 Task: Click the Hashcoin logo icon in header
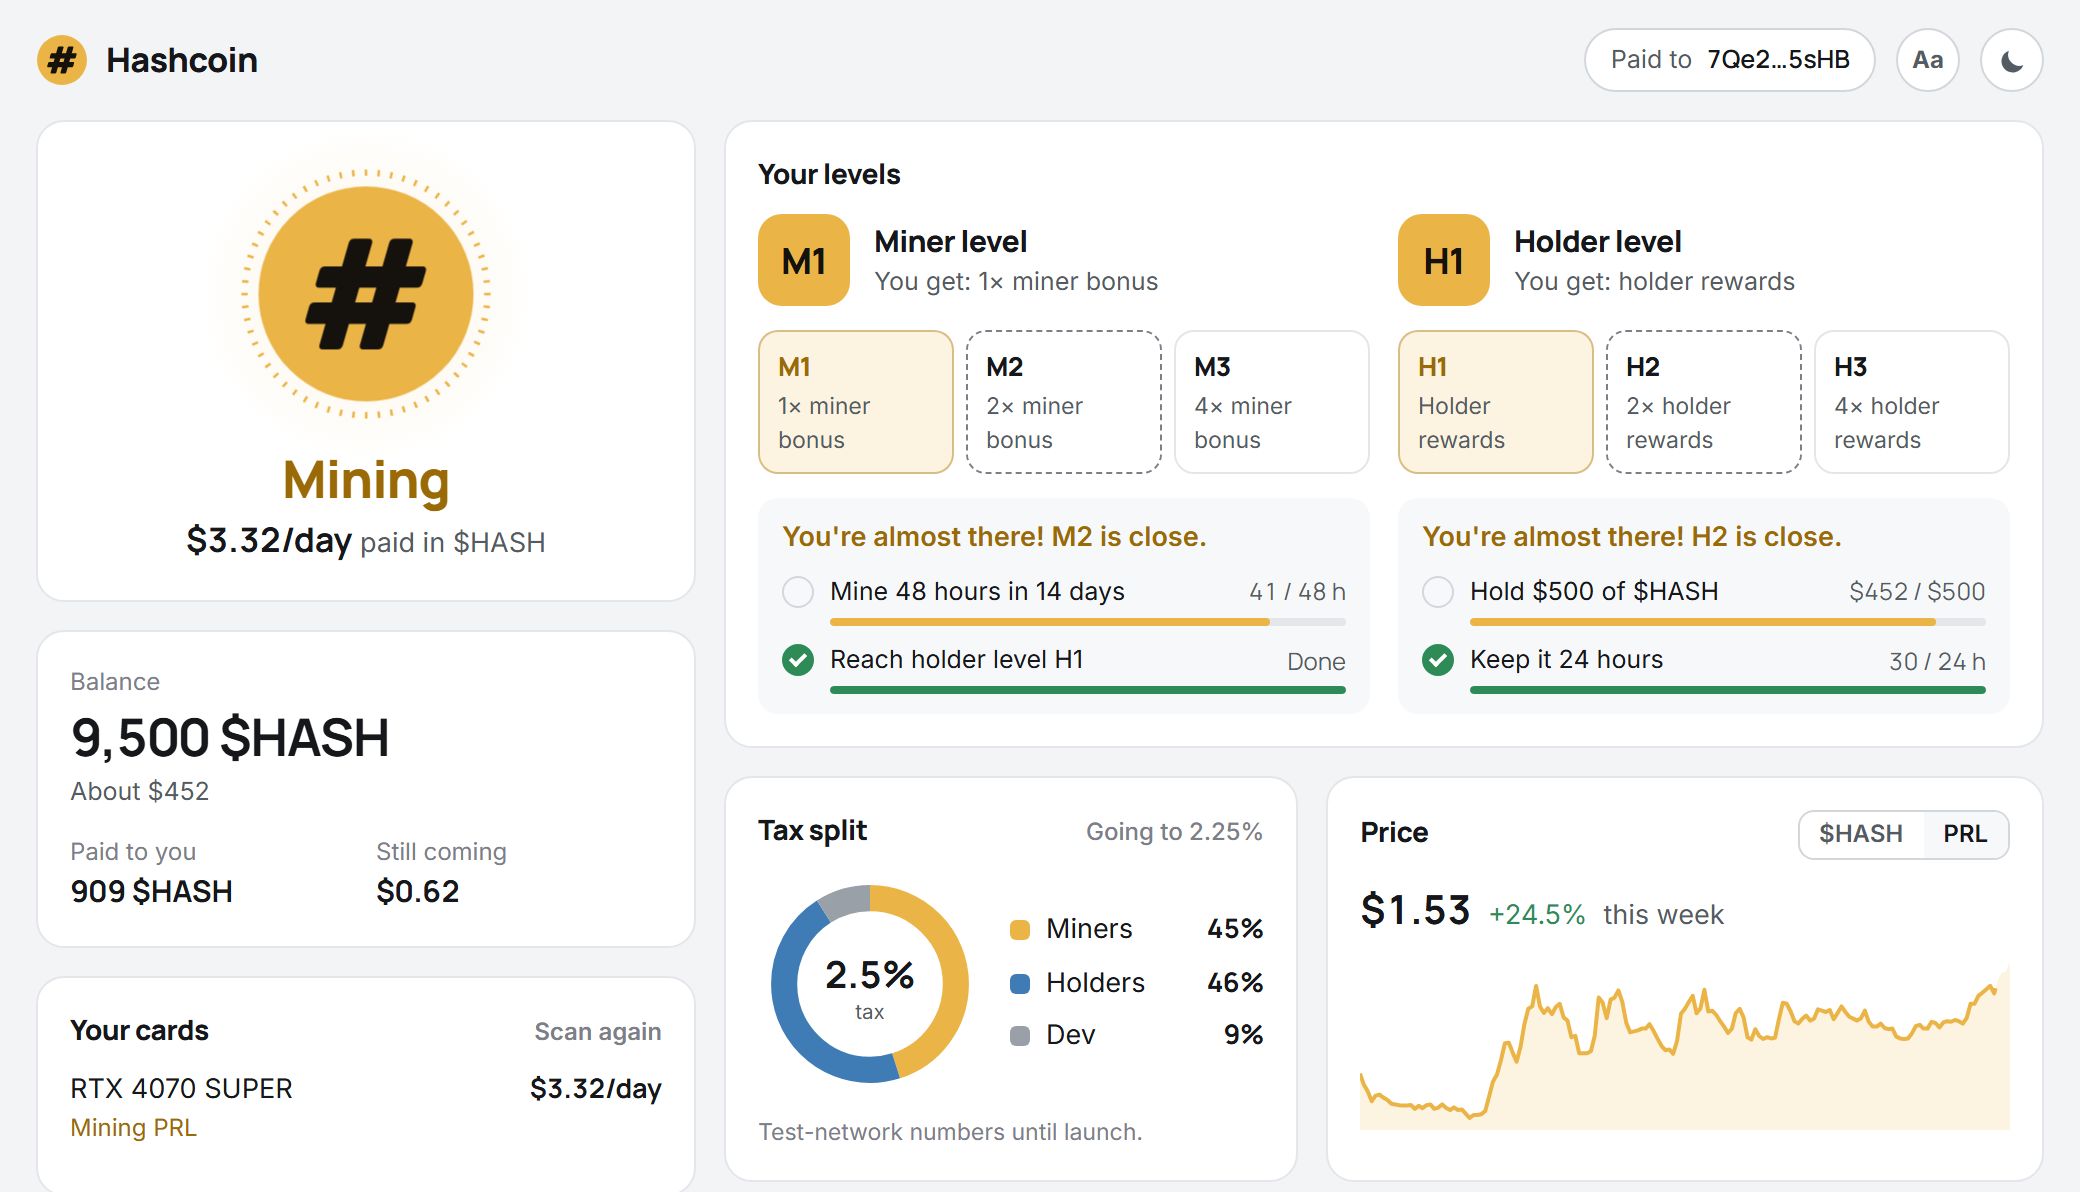pos(62,60)
